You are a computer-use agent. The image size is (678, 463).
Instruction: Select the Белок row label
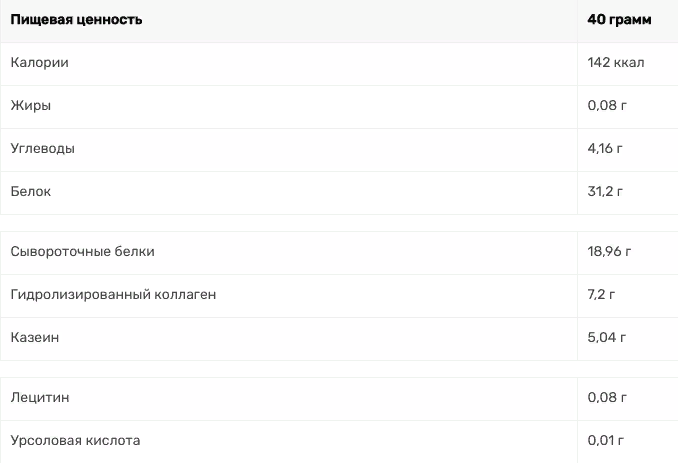click(x=31, y=192)
